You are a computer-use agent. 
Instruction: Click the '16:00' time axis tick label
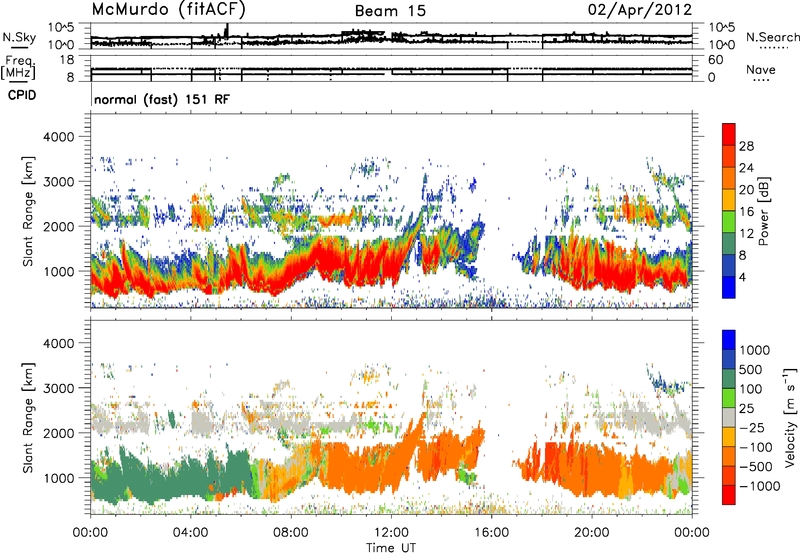(x=491, y=533)
